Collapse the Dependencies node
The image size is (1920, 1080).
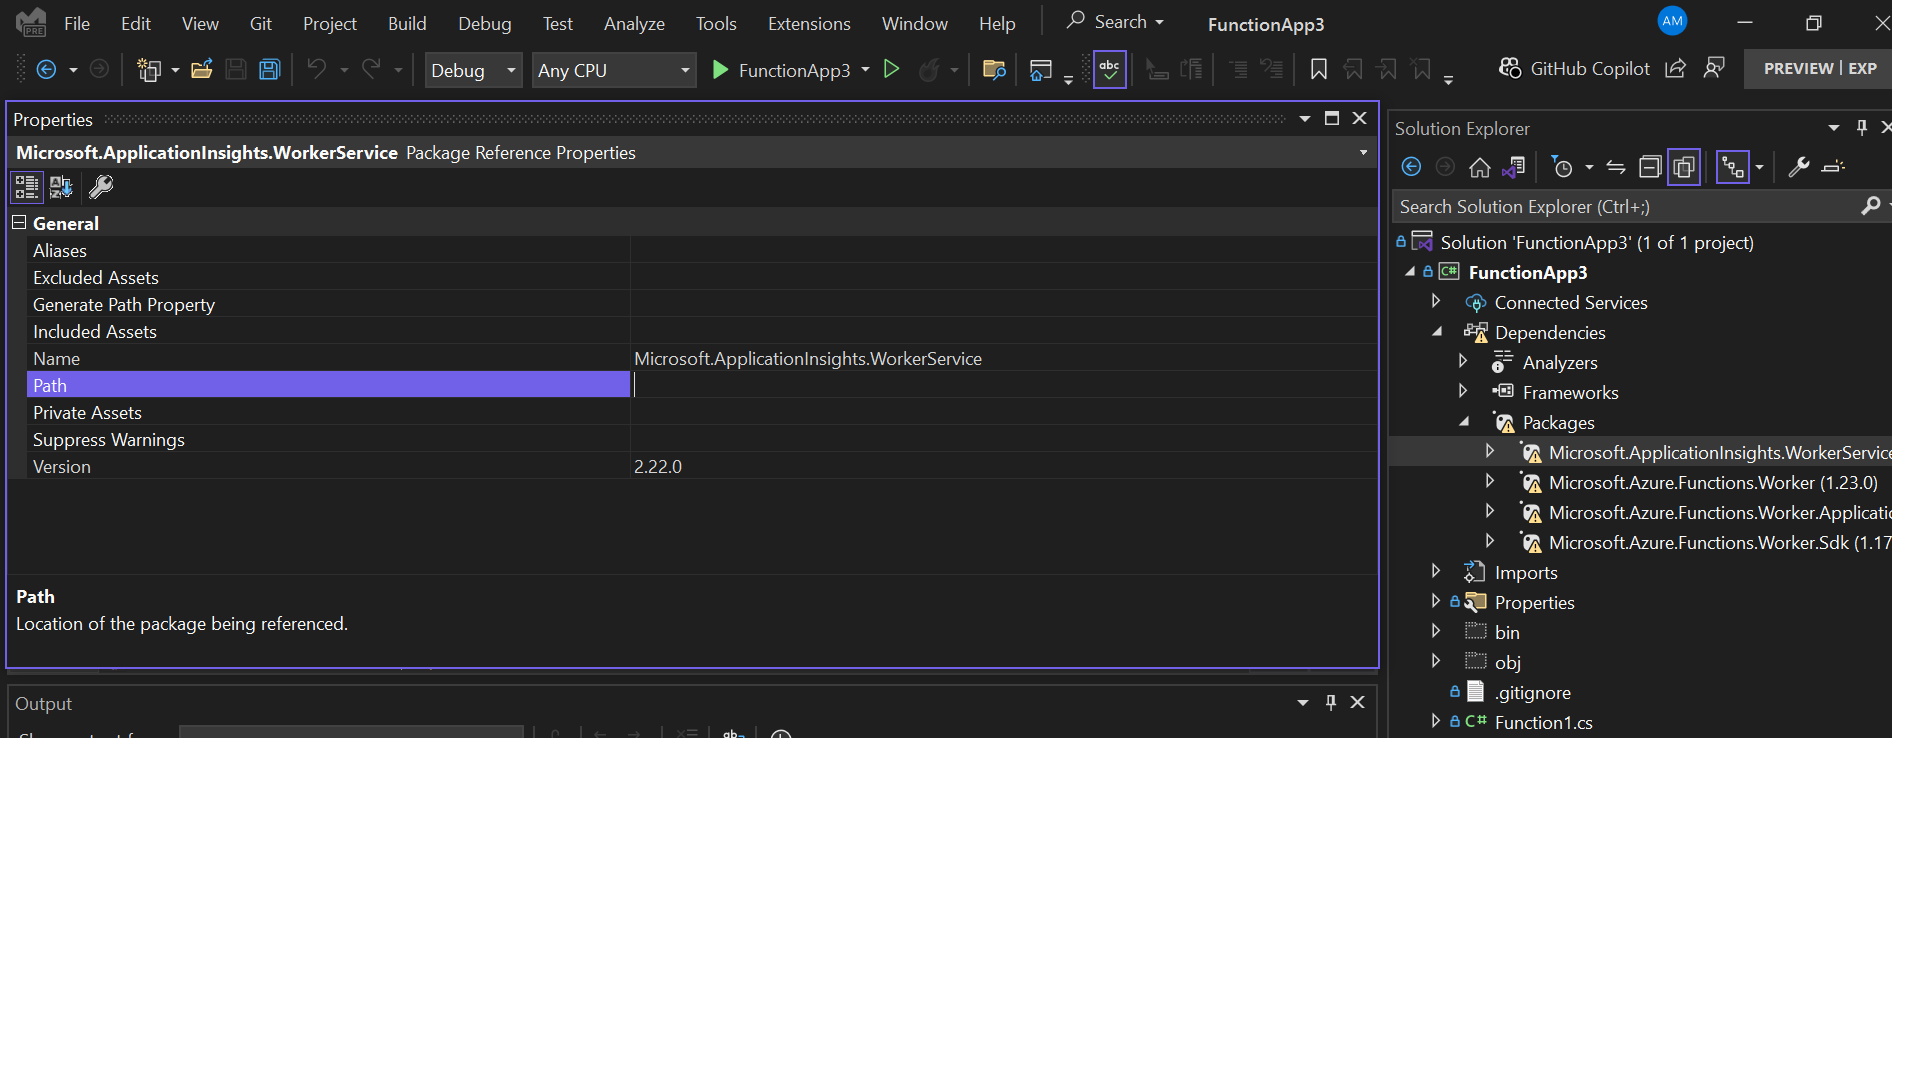tap(1438, 332)
